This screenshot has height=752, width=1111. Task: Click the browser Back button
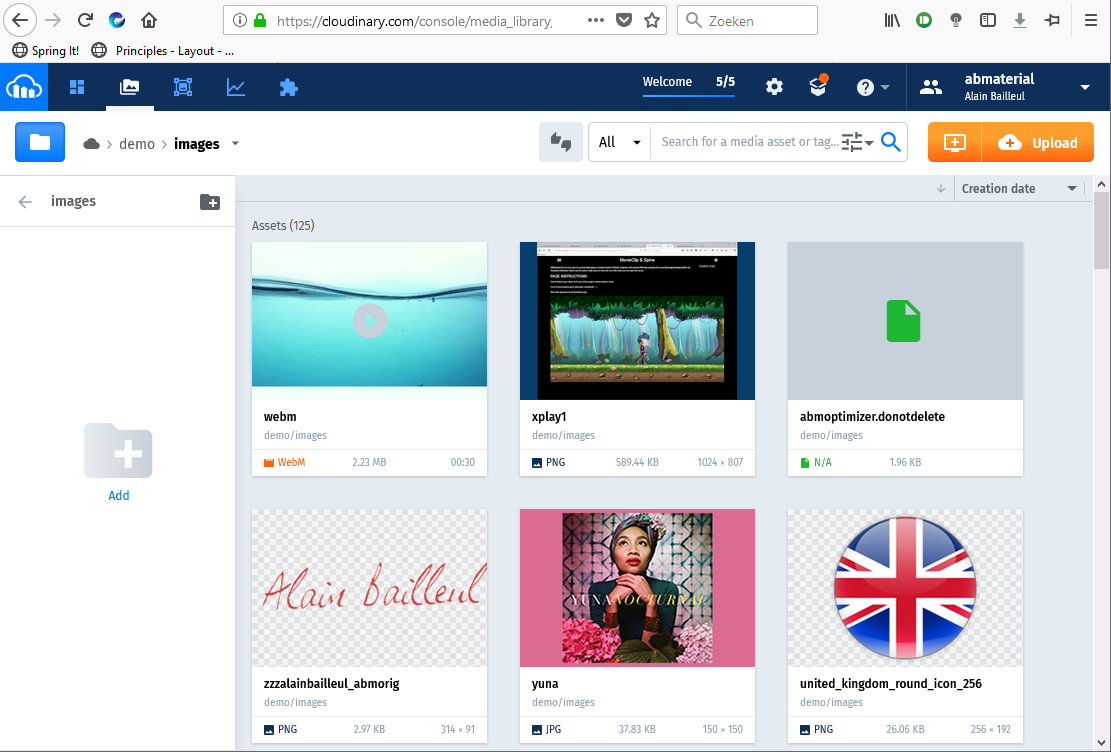pyautogui.click(x=20, y=21)
